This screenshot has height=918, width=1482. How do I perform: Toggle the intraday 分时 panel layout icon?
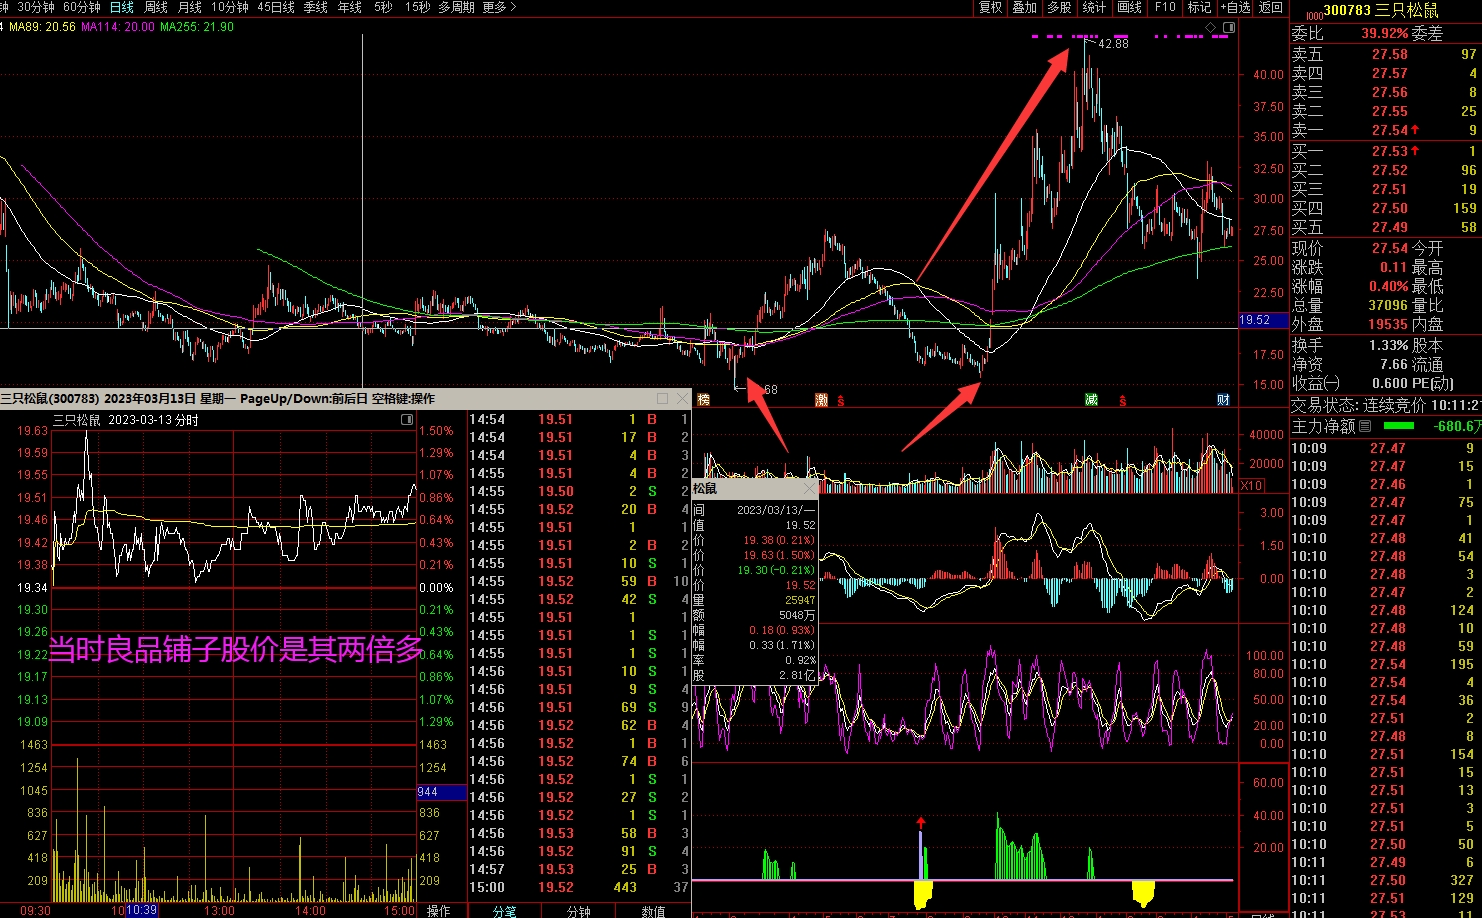click(407, 420)
